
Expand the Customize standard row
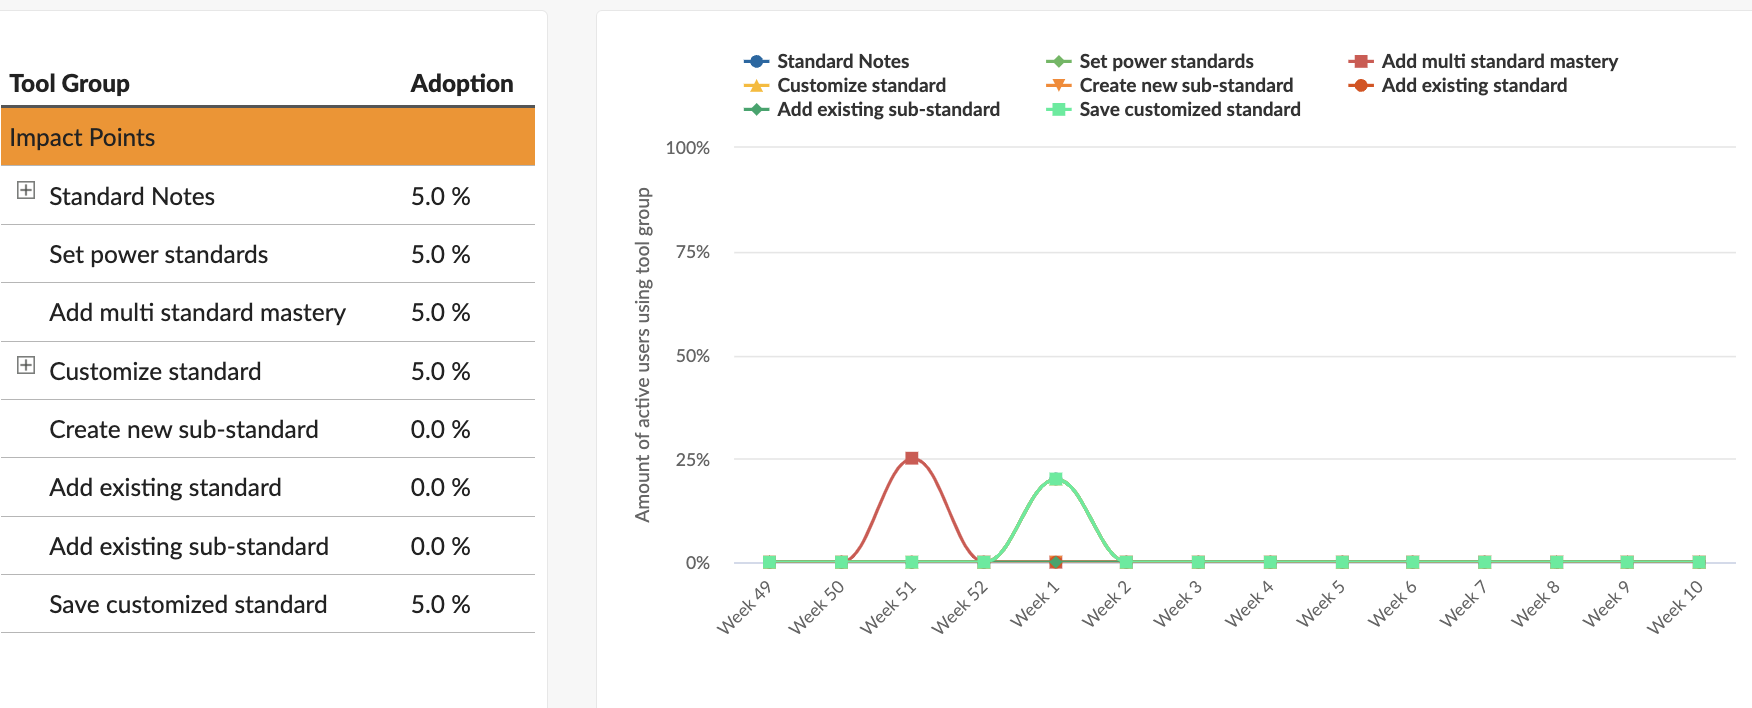pyautogui.click(x=26, y=365)
